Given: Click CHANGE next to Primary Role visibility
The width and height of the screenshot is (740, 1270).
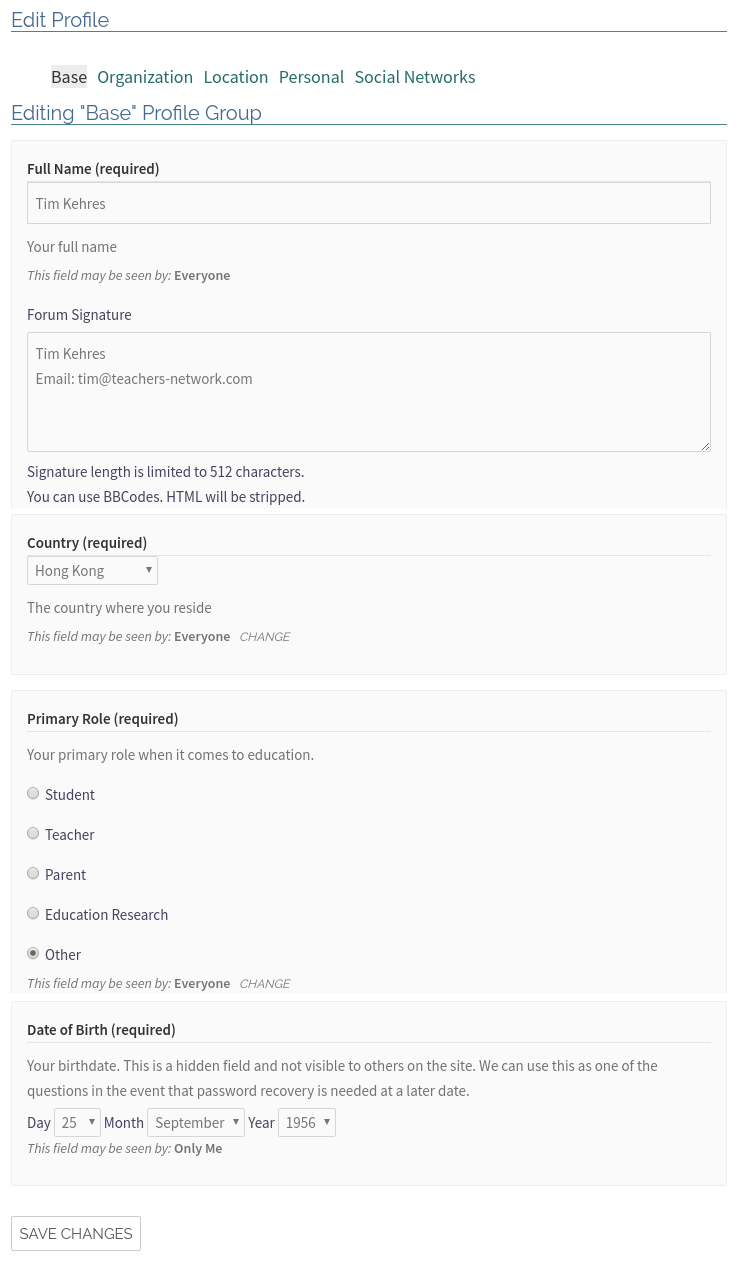Looking at the screenshot, I should (264, 983).
